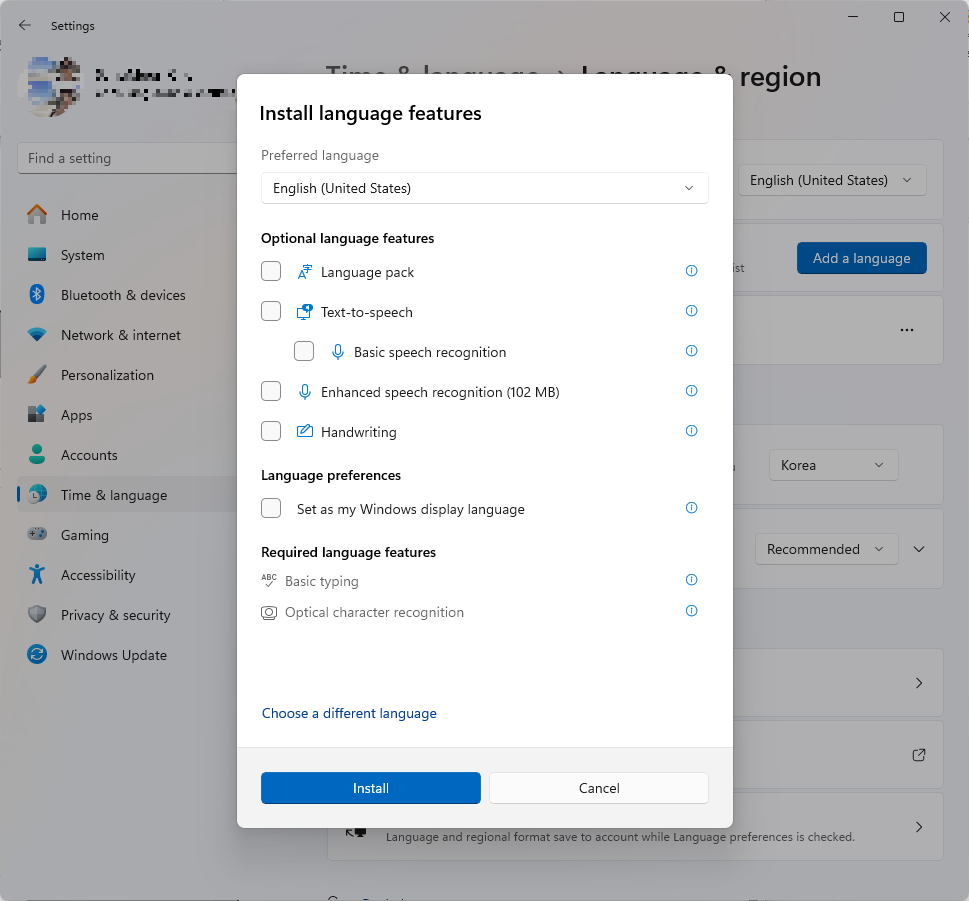969x901 pixels.
Task: Click the user profile avatar picture
Action: click(x=51, y=87)
